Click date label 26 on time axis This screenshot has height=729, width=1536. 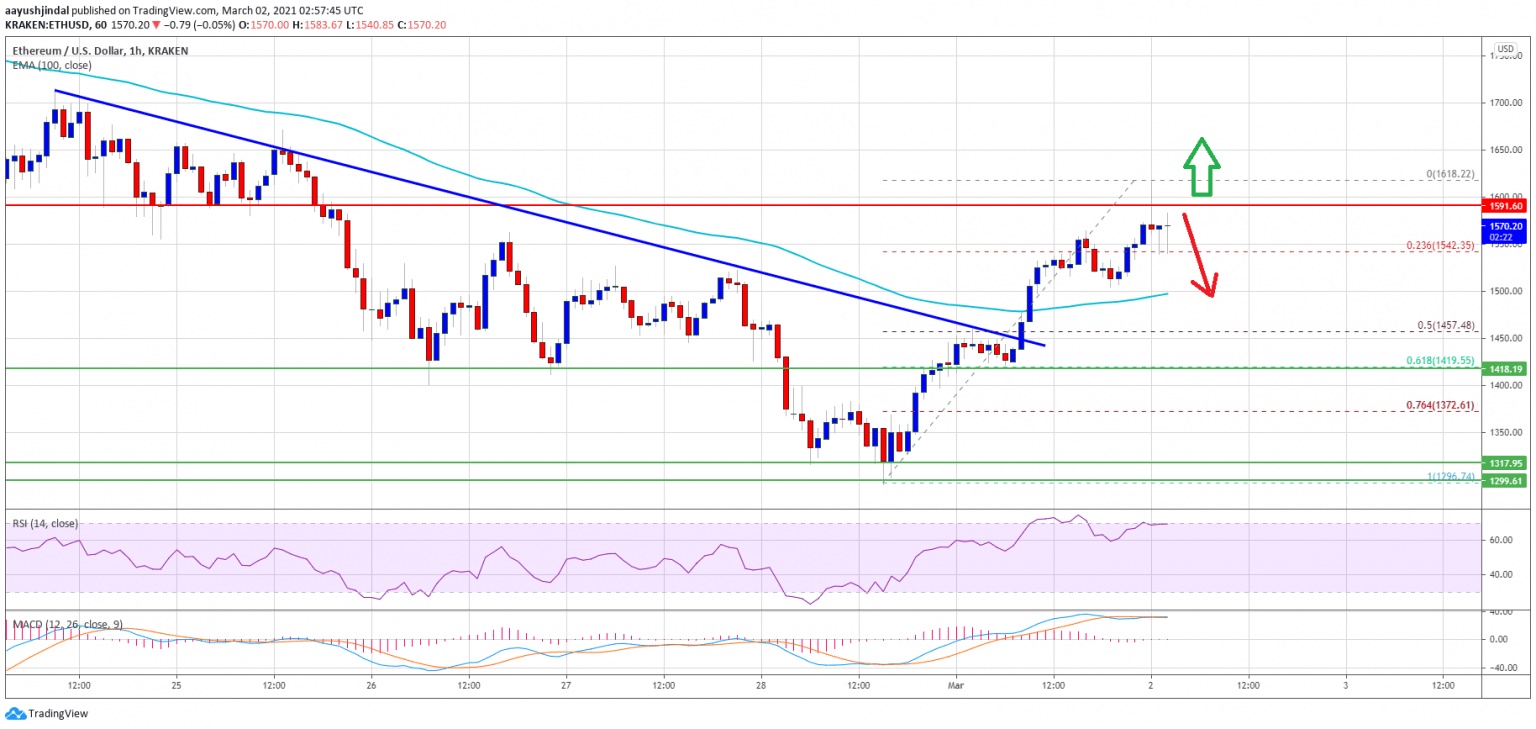pyautogui.click(x=371, y=686)
